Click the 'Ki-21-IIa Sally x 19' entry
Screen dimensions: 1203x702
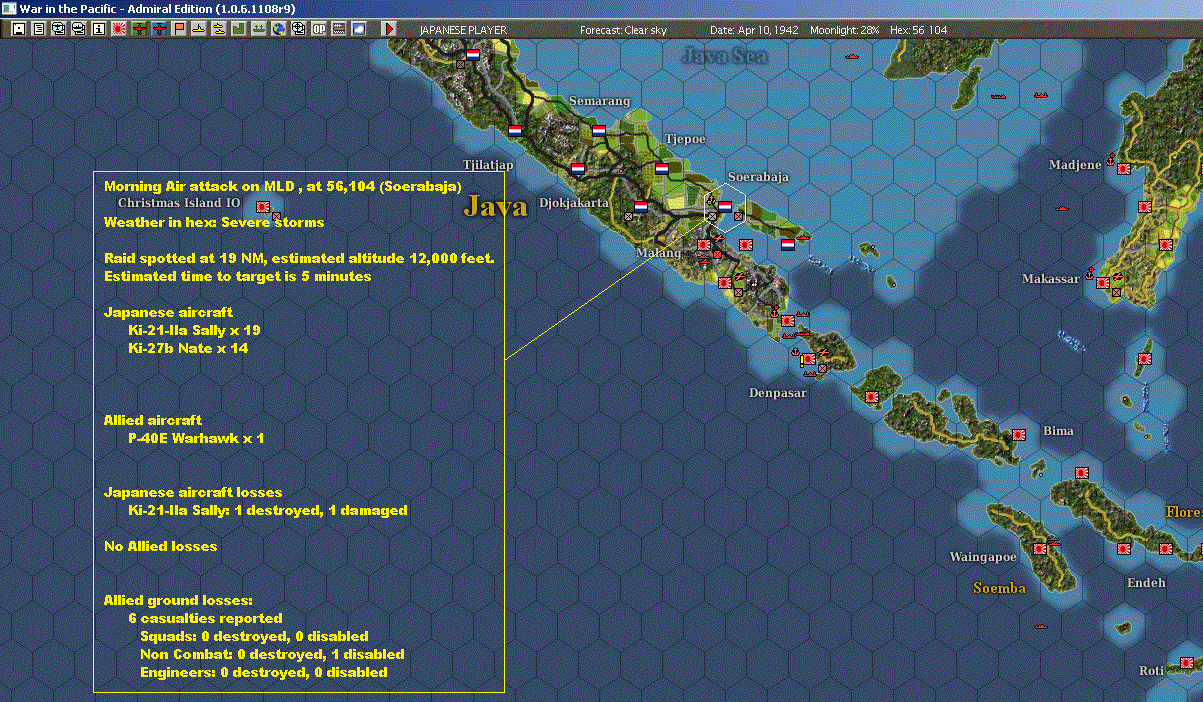(x=195, y=330)
